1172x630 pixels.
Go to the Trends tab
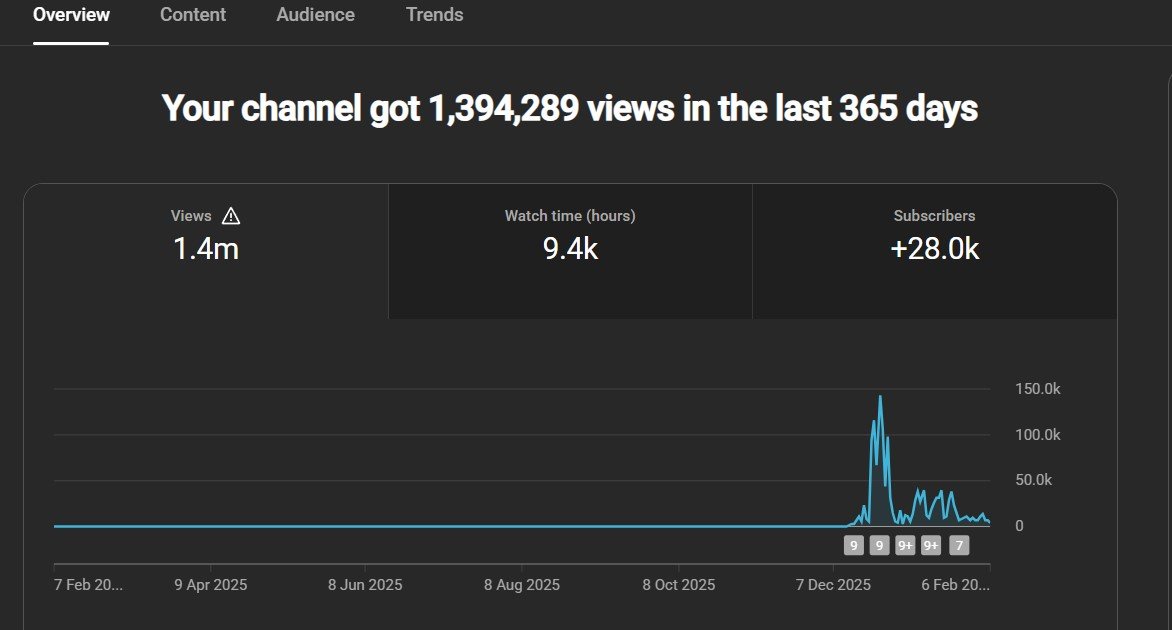[434, 15]
